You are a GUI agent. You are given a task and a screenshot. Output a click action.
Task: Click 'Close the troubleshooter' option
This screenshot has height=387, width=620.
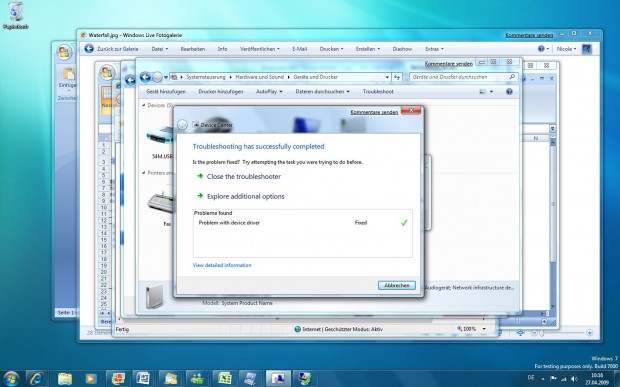(x=244, y=177)
